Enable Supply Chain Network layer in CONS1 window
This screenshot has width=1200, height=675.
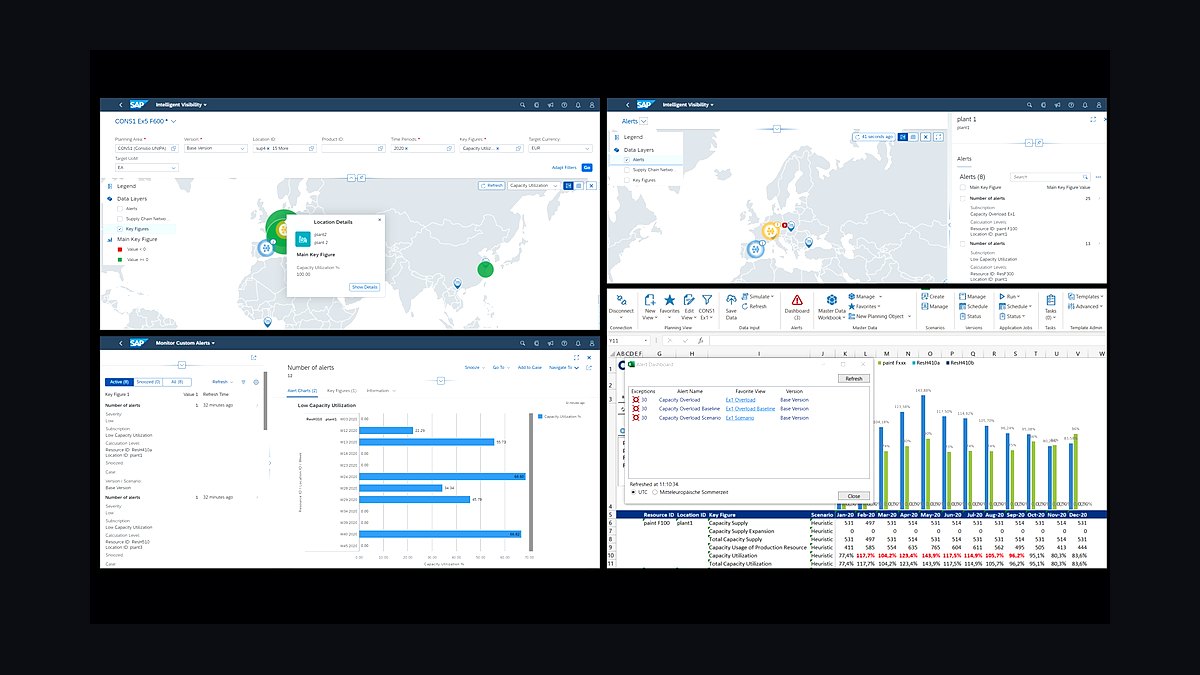pyautogui.click(x=121, y=218)
